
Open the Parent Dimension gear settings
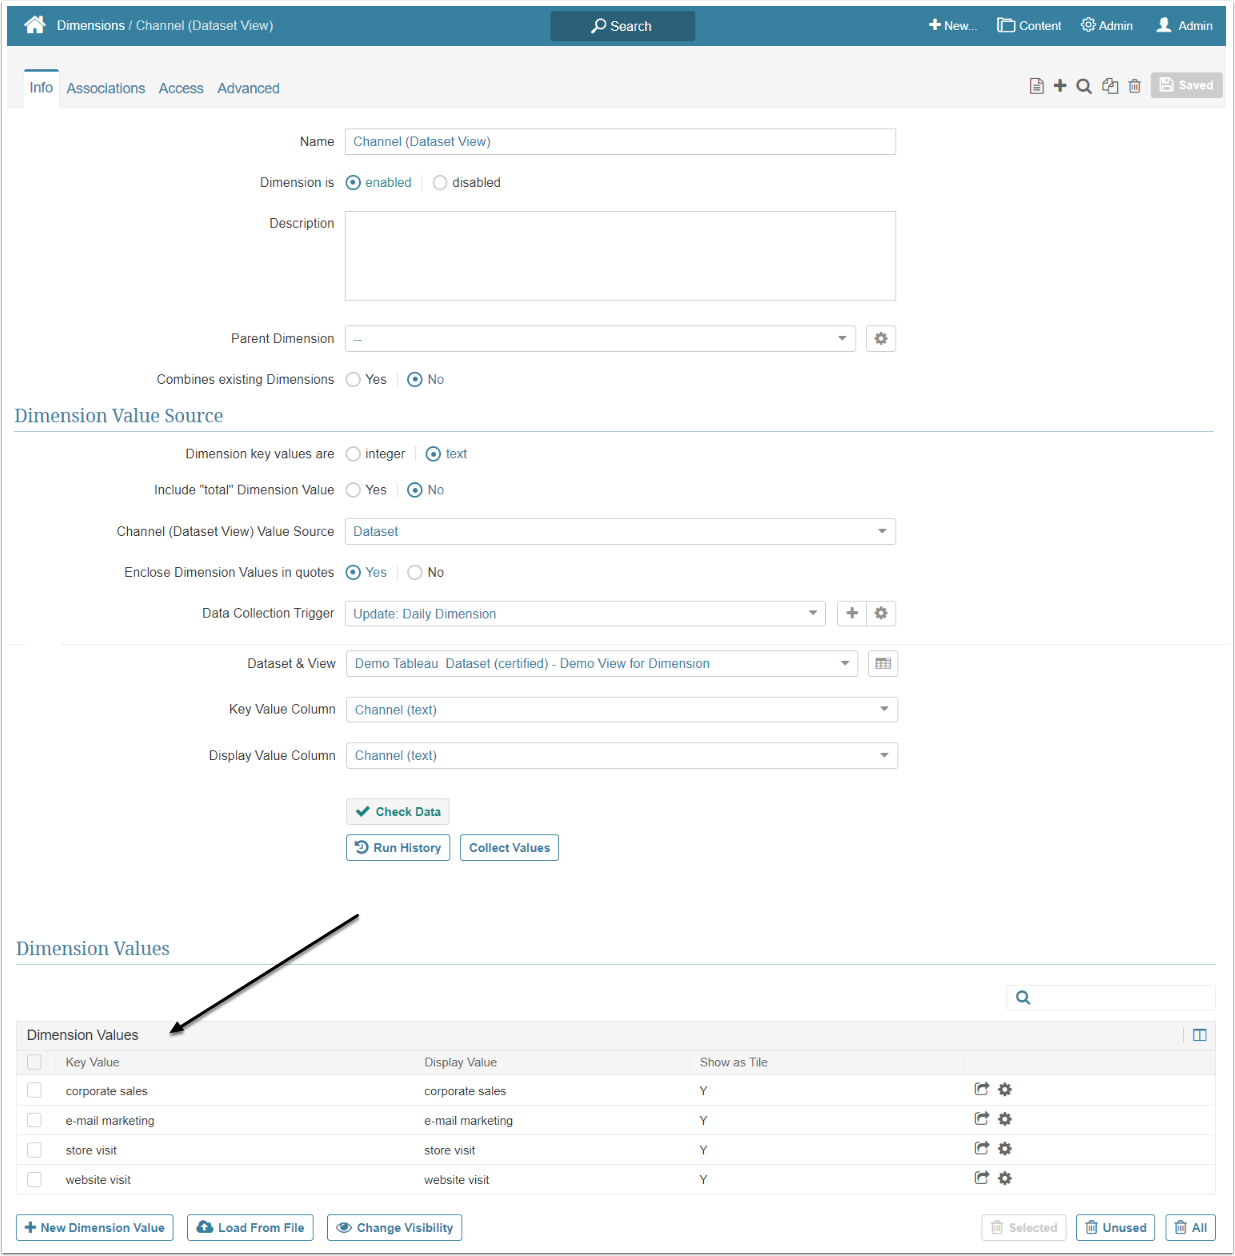pos(880,339)
